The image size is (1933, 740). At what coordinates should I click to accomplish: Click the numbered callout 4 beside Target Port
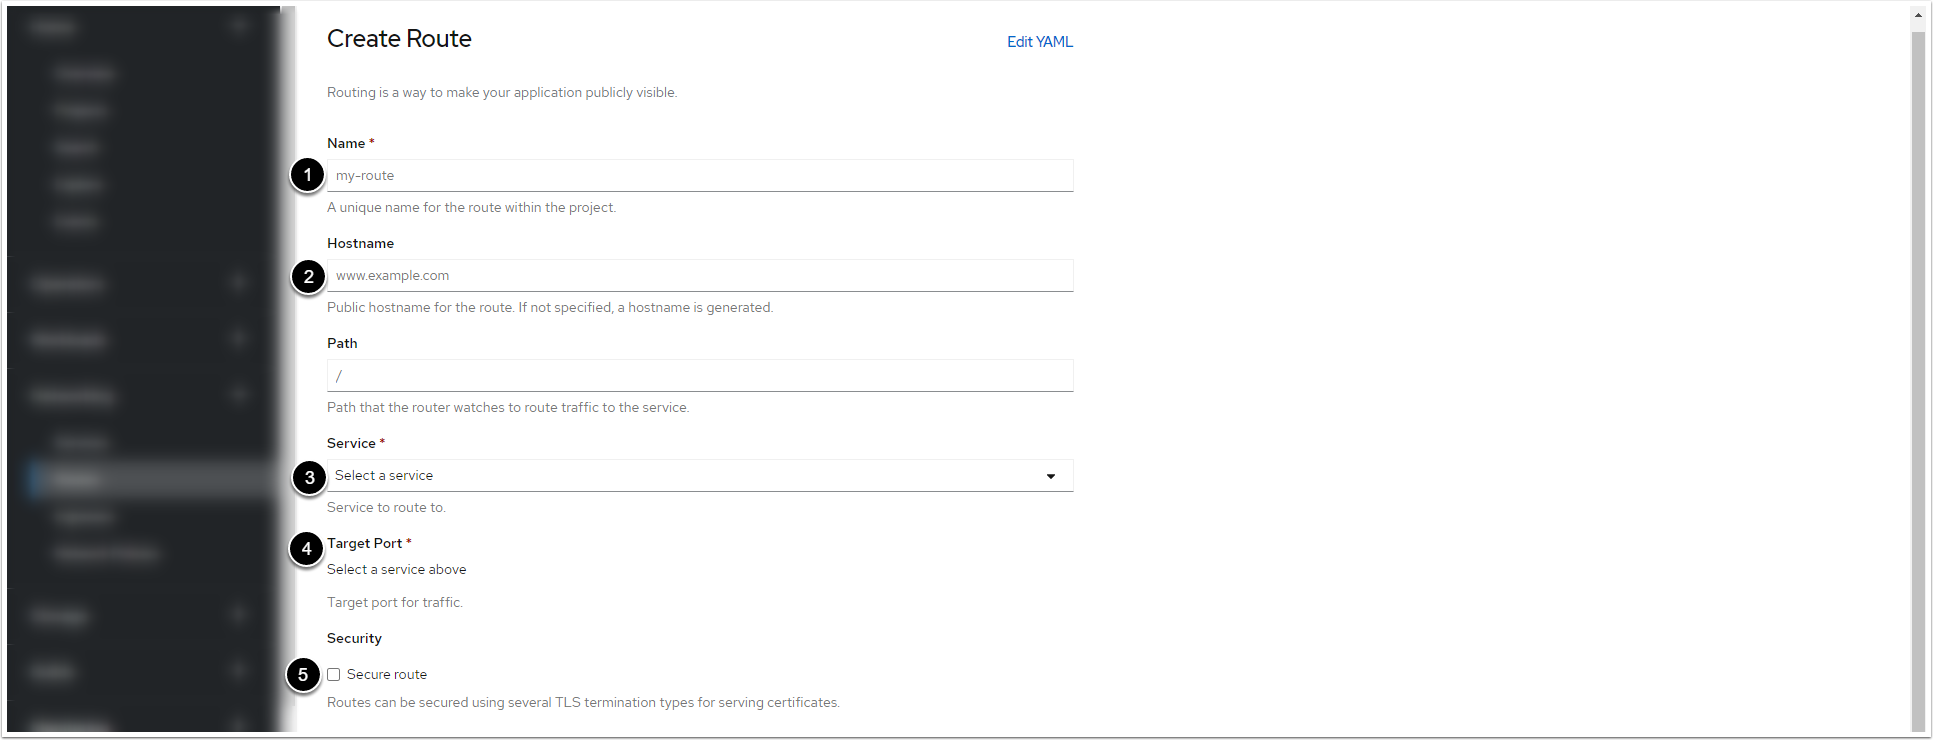click(x=306, y=549)
